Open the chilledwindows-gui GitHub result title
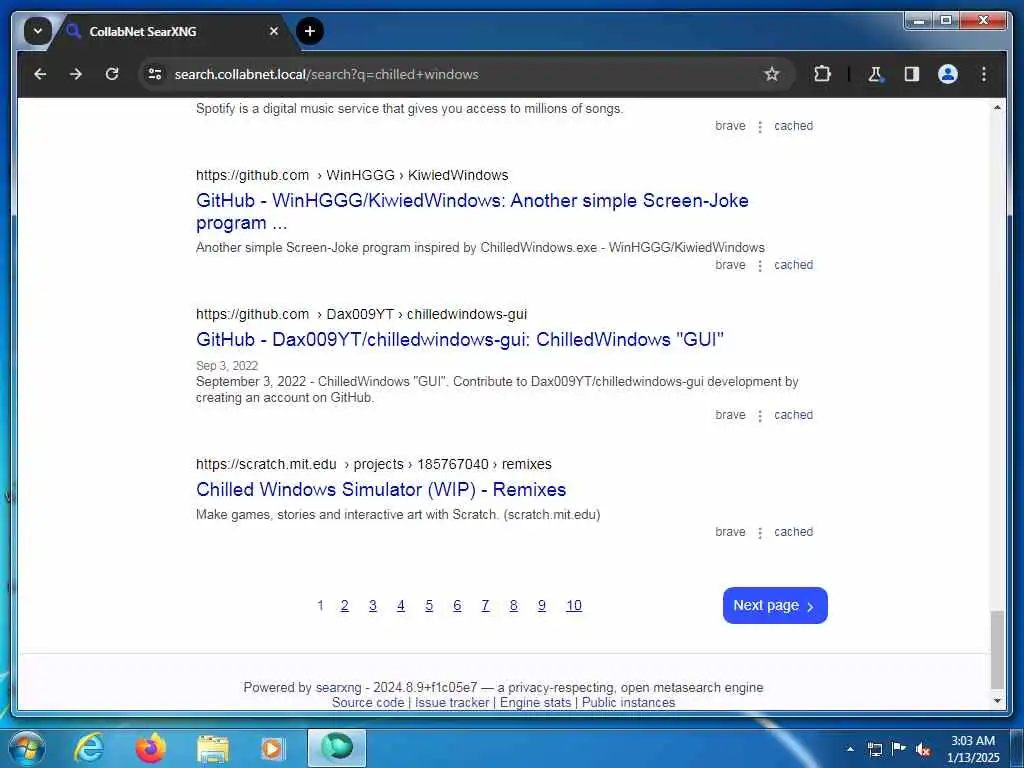 point(460,340)
